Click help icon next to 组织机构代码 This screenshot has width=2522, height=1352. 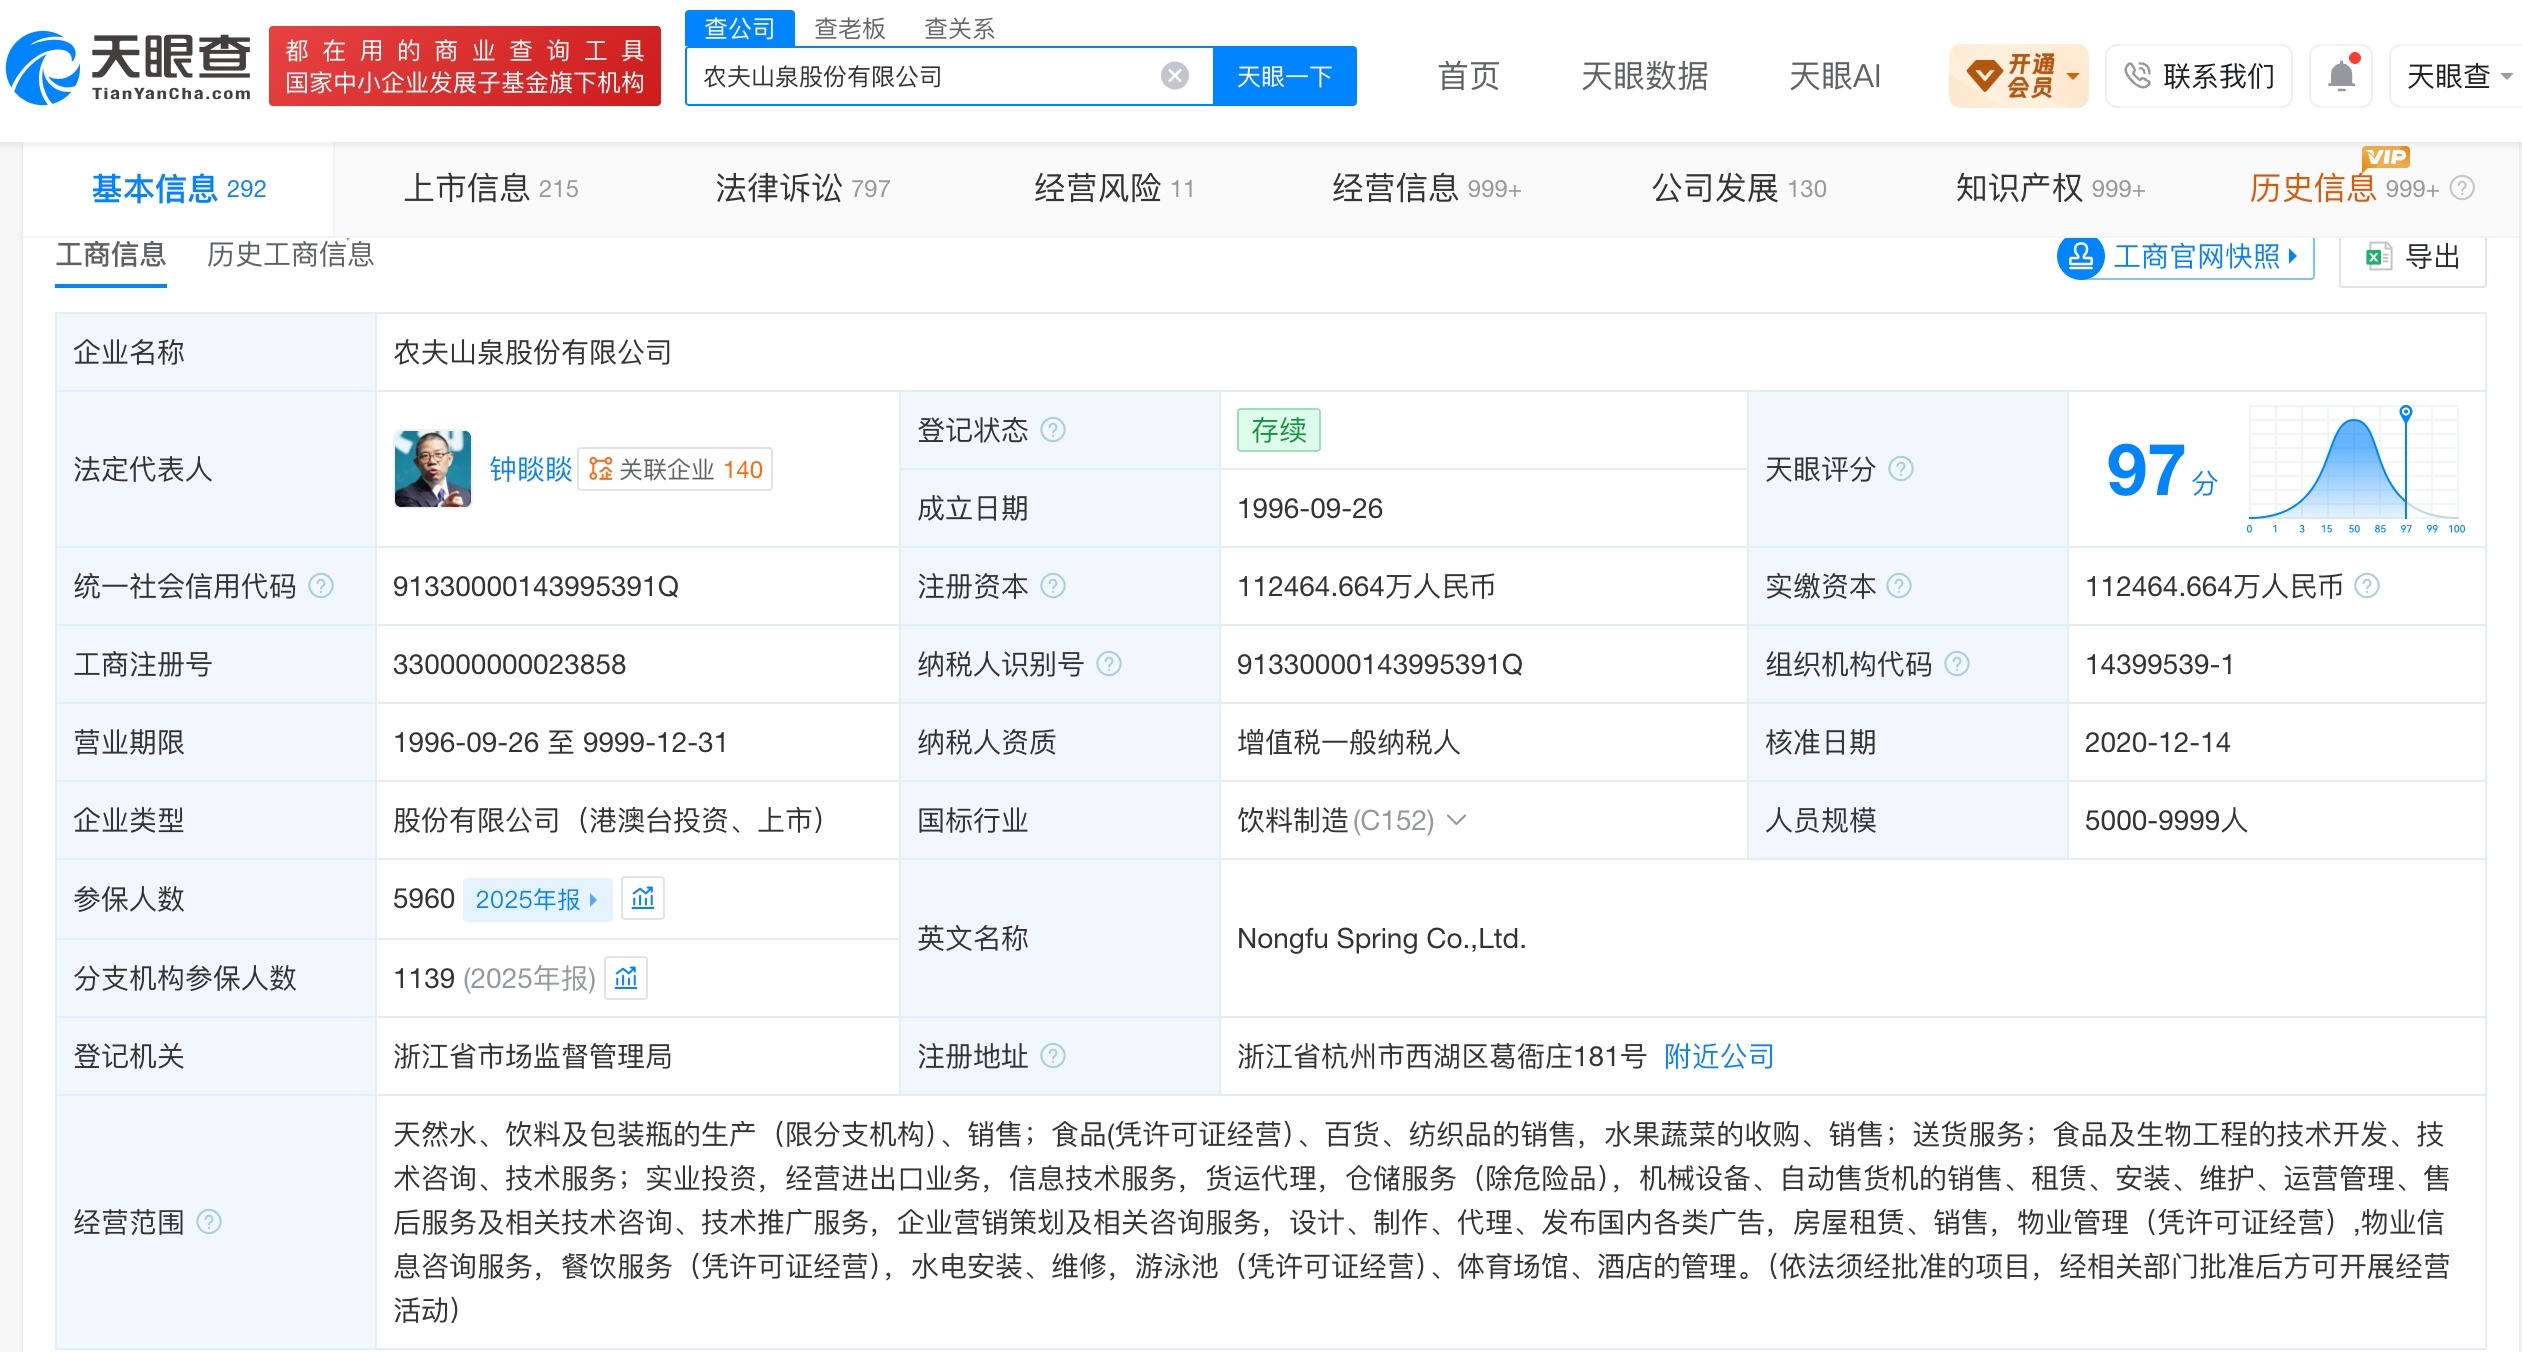click(1957, 664)
